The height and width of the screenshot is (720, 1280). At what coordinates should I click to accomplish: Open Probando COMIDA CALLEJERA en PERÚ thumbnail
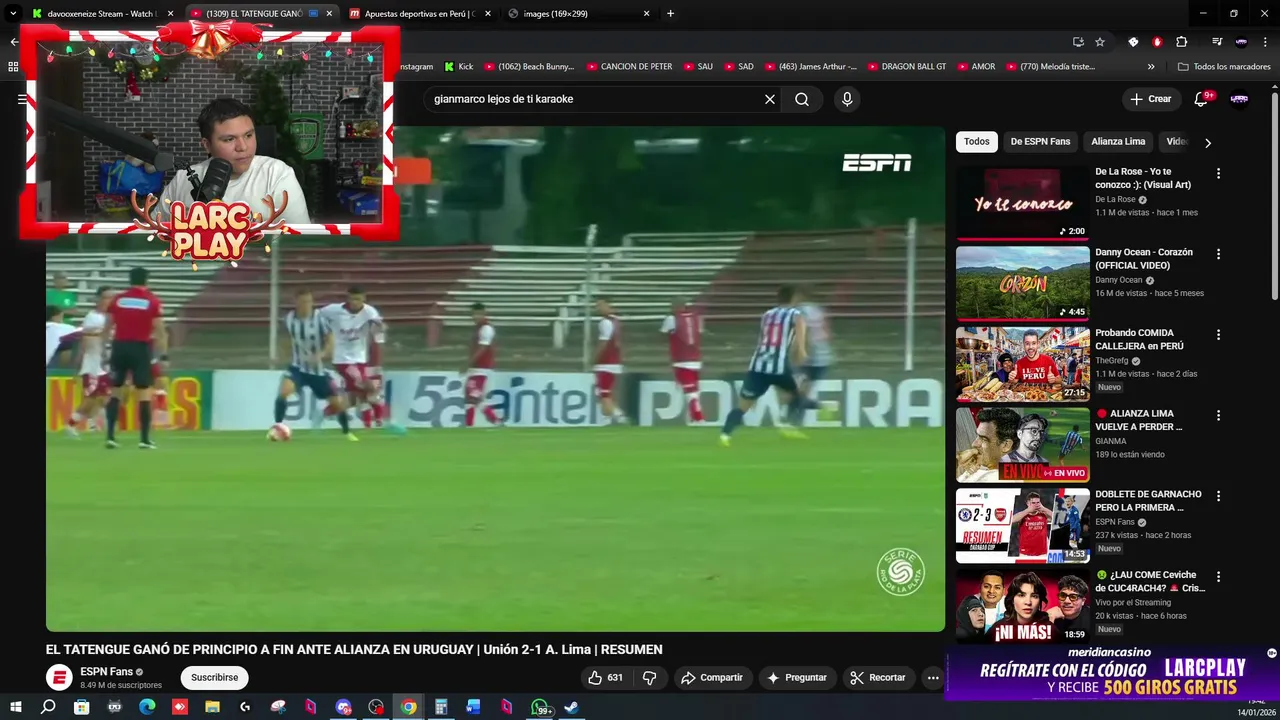click(x=1022, y=364)
